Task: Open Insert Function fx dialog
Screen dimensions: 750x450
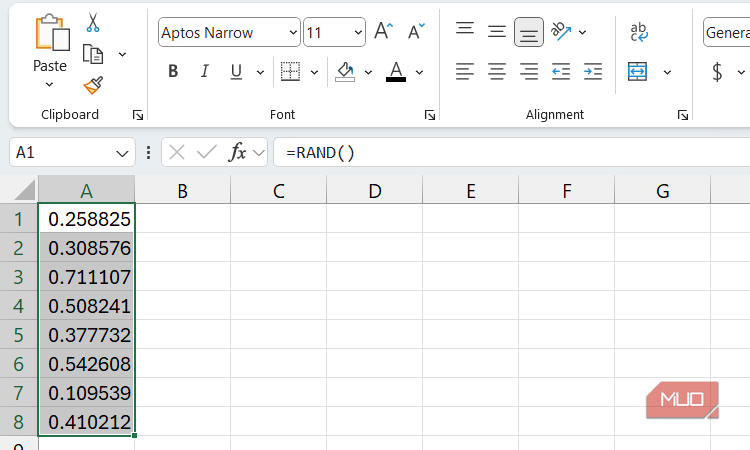Action: pos(238,153)
